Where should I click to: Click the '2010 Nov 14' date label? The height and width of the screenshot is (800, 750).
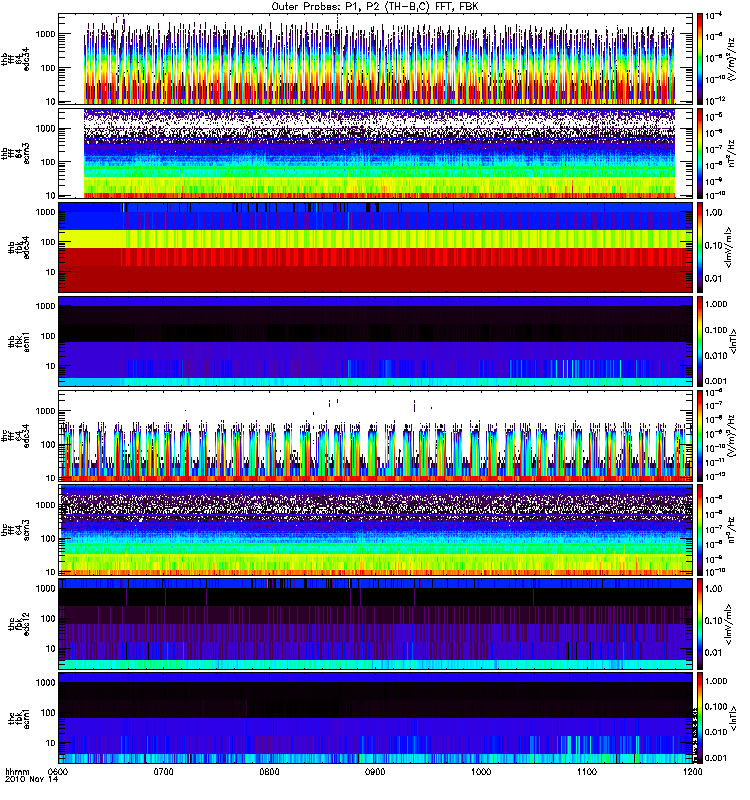tap(32, 779)
